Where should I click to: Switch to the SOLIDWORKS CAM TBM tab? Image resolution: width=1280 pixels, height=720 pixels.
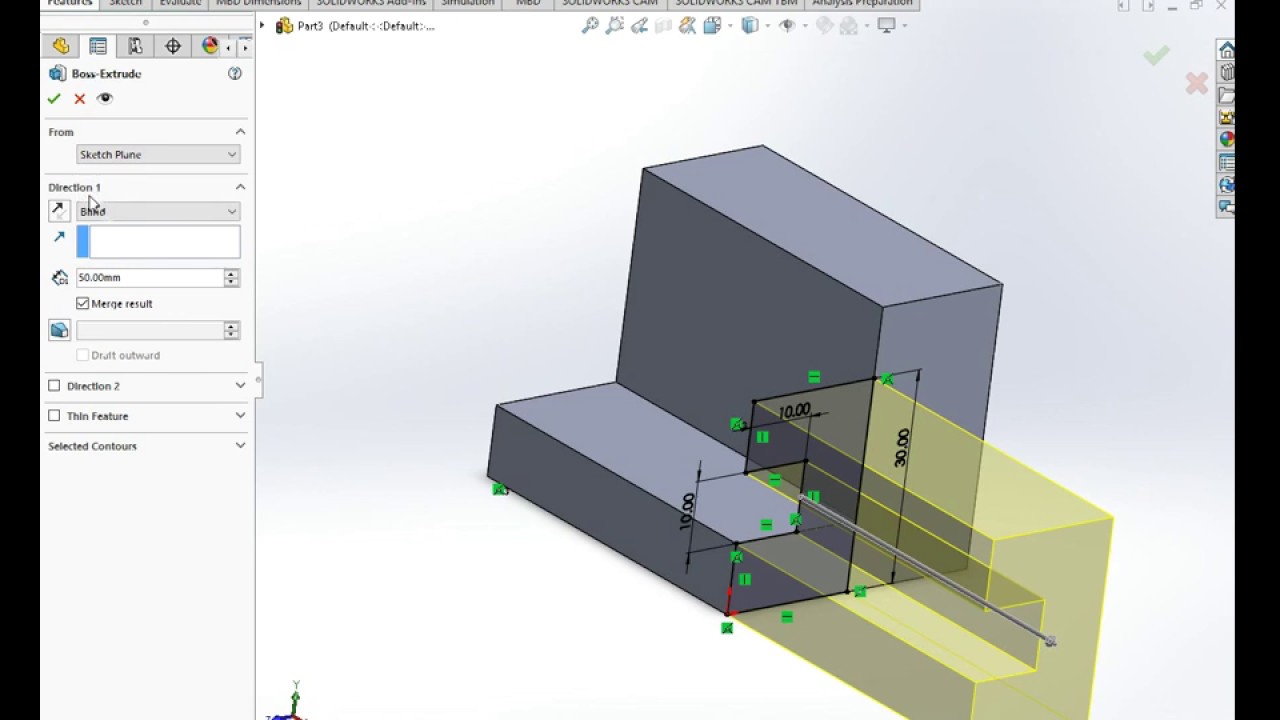pos(736,3)
